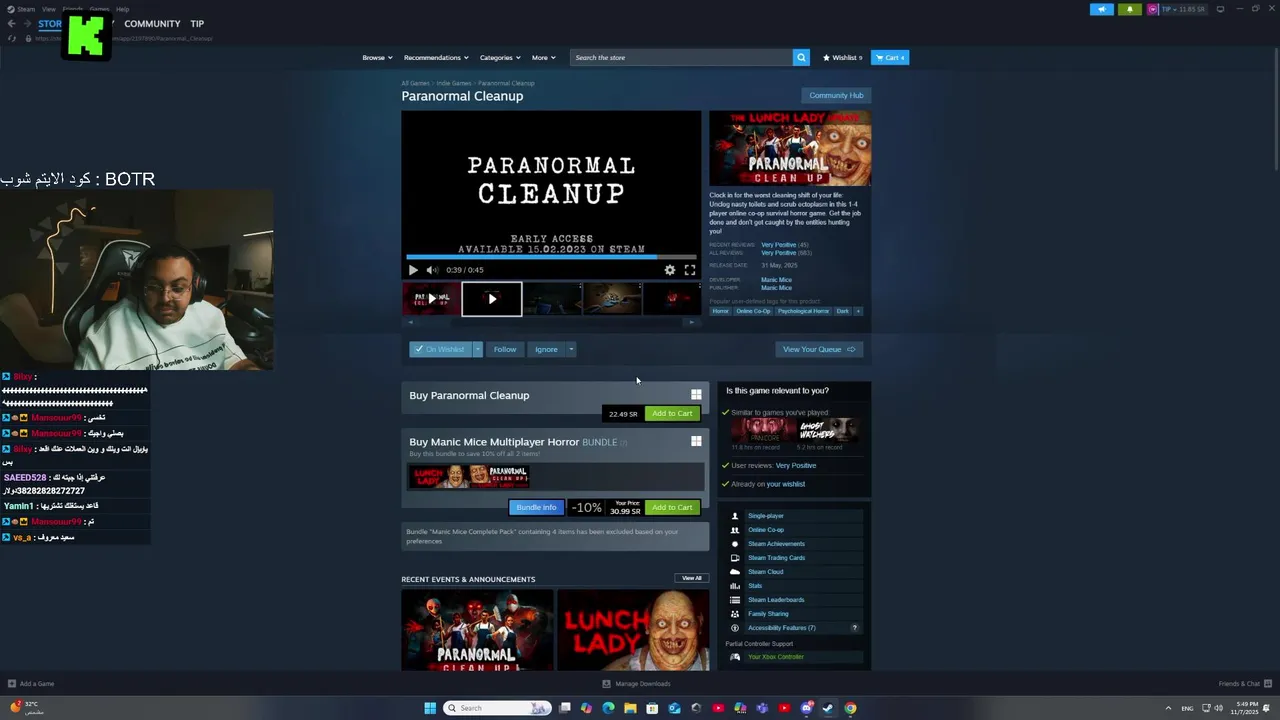
Task: Open Chrome from the taskbar
Action: (850, 708)
